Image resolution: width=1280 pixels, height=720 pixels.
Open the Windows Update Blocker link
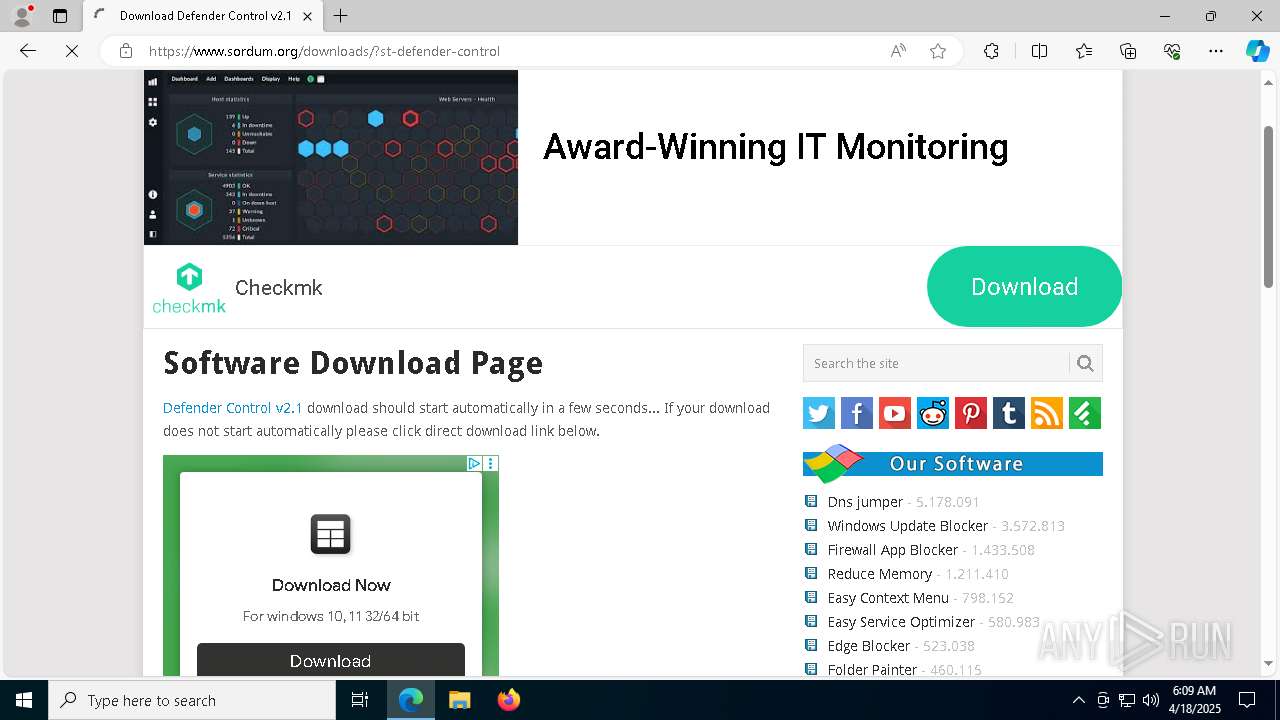click(x=907, y=526)
